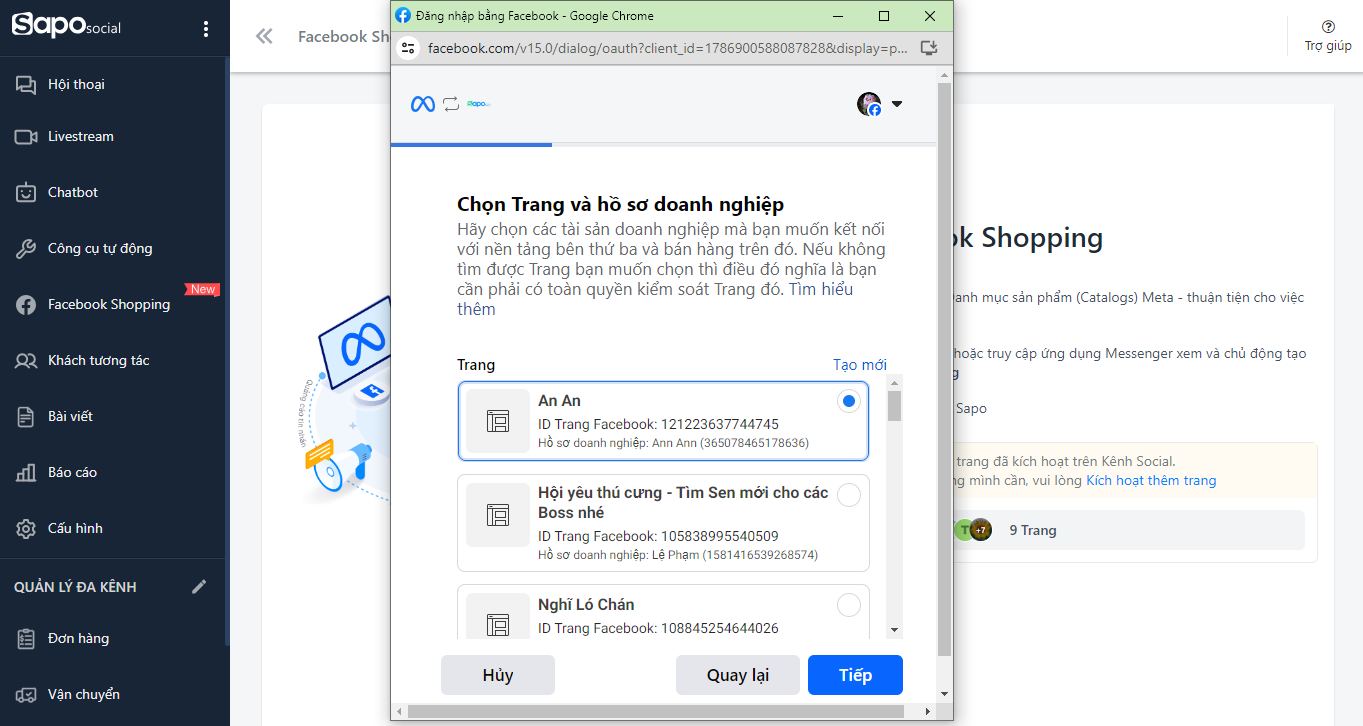Open the Chatbot robot icon
Image resolution: width=1363 pixels, height=726 pixels.
pos(26,192)
